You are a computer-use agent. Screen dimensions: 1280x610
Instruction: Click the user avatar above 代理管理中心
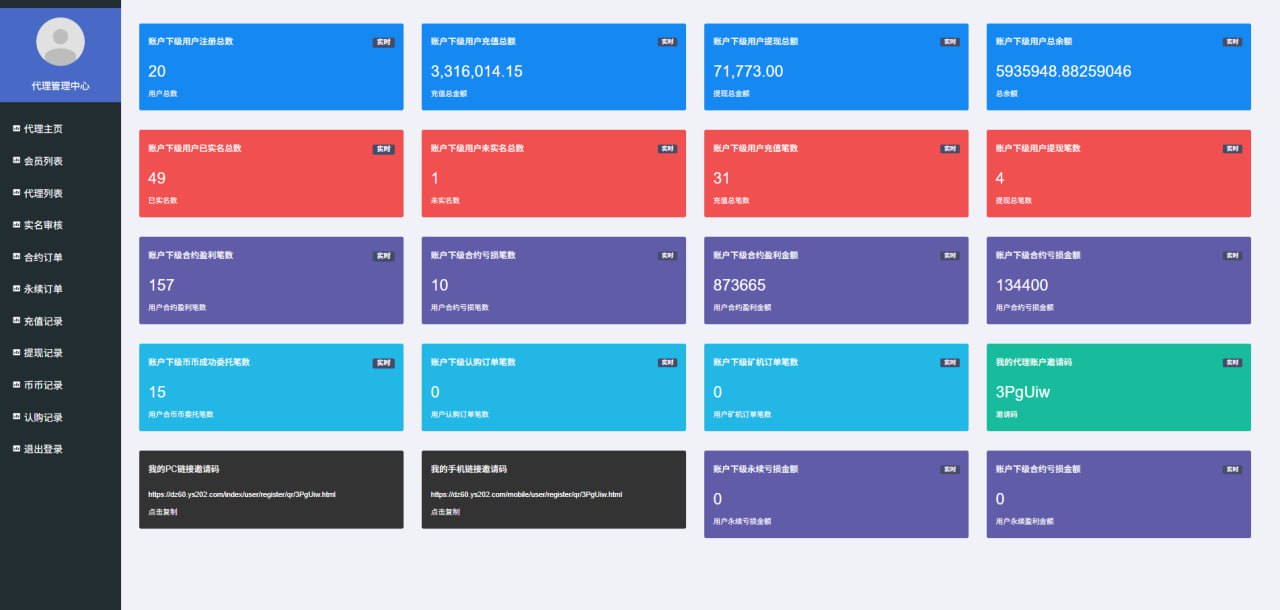click(60, 42)
